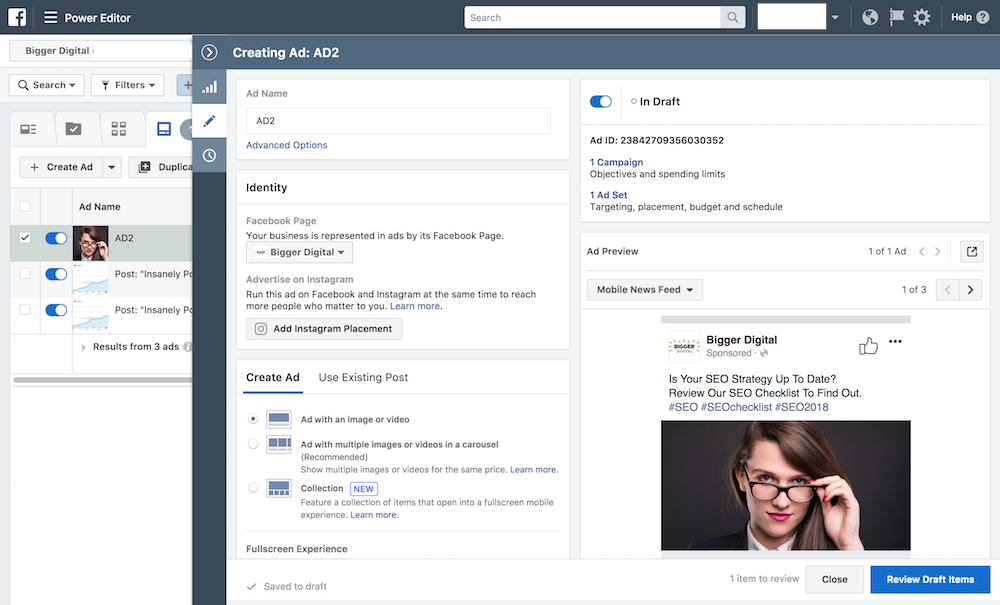Click Review Draft Items button
1000x605 pixels.
pyautogui.click(x=930, y=579)
